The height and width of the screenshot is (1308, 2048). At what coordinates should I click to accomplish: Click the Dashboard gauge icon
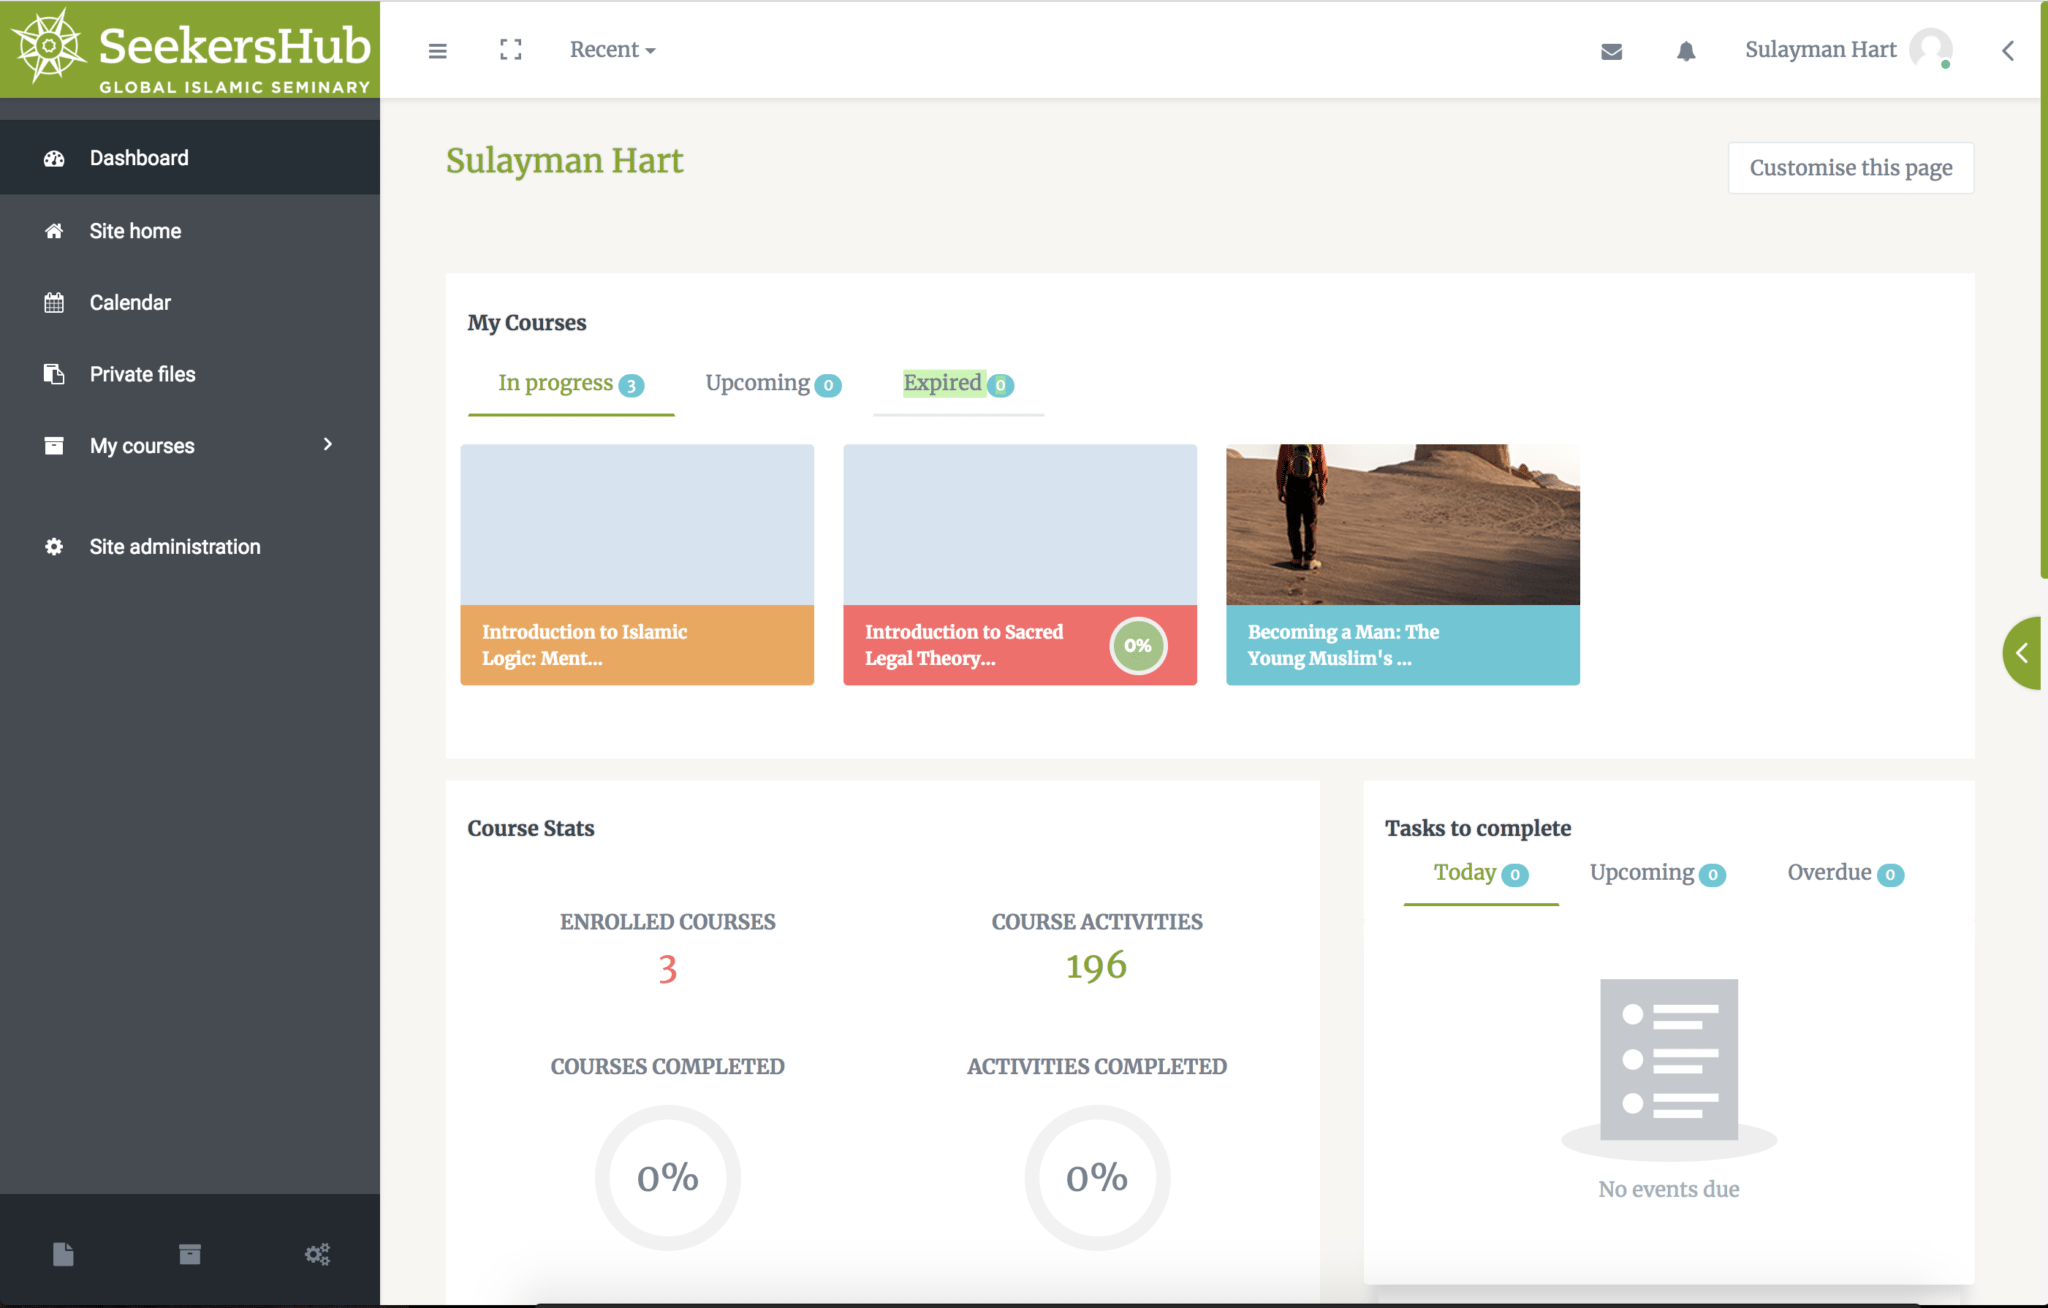point(54,158)
